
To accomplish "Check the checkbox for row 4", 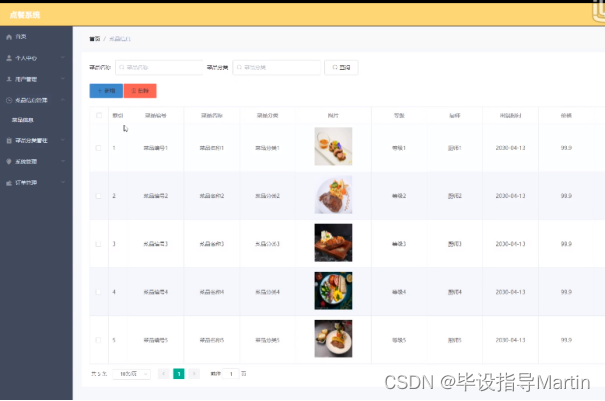I will pos(98,292).
